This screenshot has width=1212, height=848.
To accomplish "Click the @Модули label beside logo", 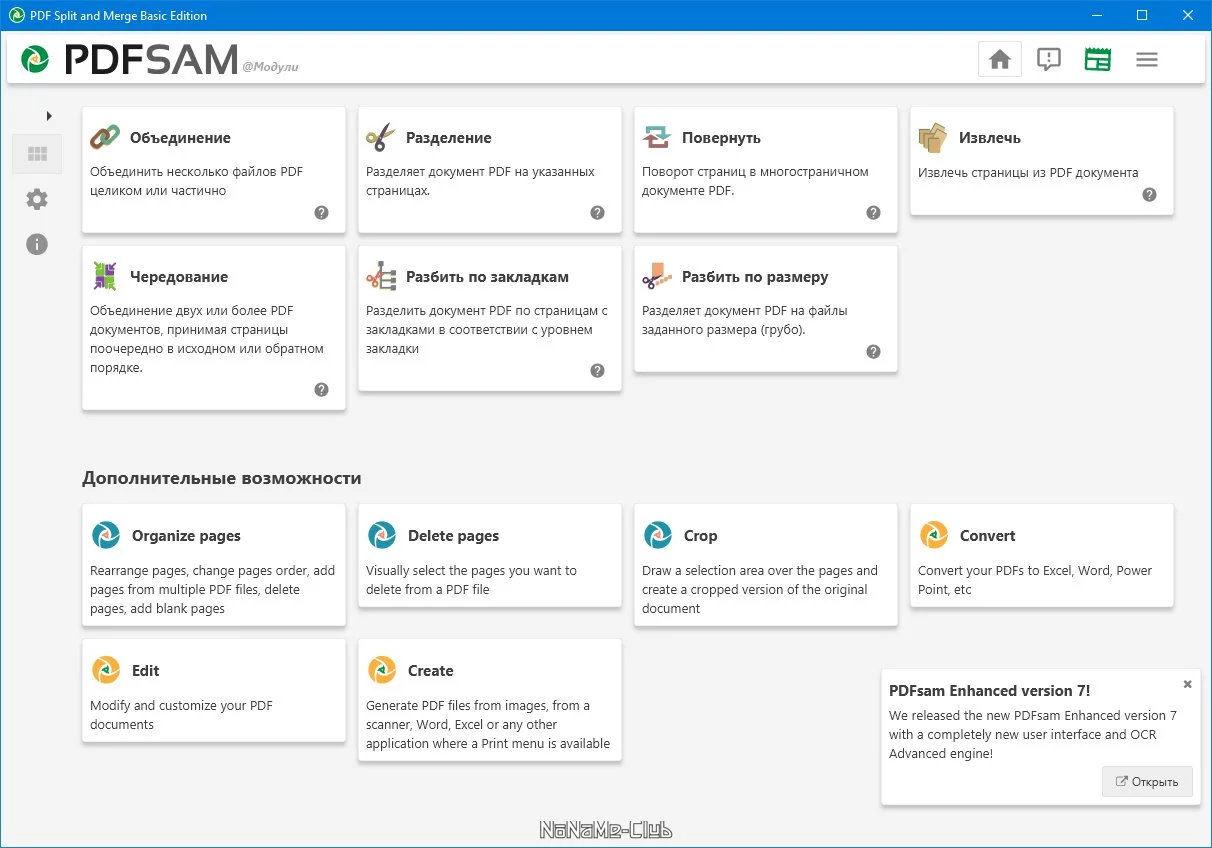I will pyautogui.click(x=270, y=67).
